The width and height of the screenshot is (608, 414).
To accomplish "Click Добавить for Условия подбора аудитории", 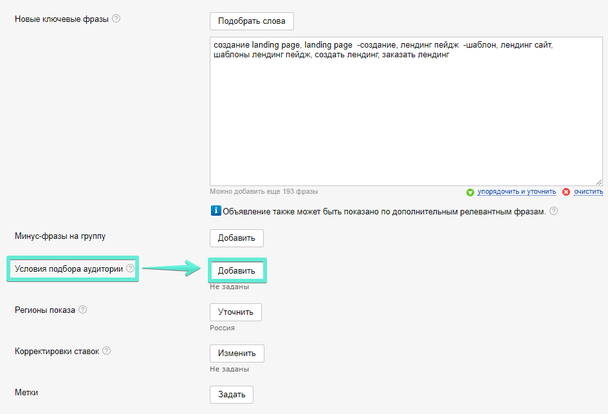I will pyautogui.click(x=237, y=271).
